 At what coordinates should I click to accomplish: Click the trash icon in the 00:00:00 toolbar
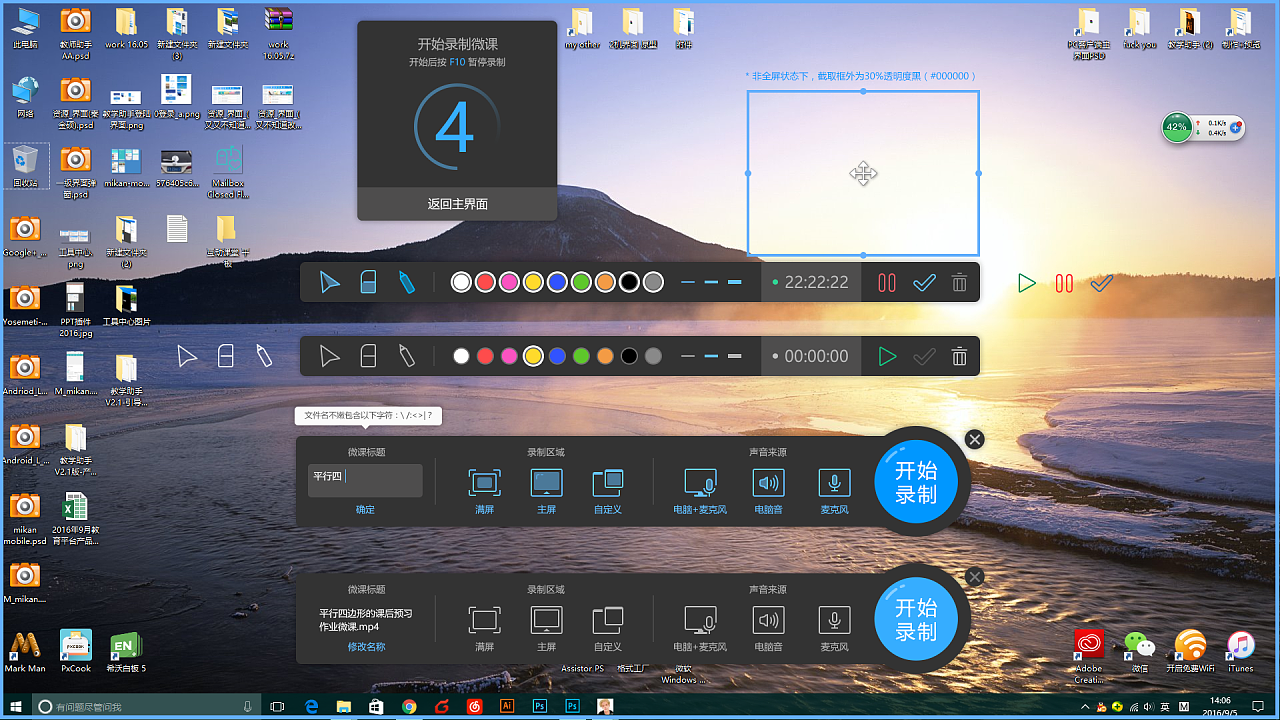pyautogui.click(x=959, y=356)
